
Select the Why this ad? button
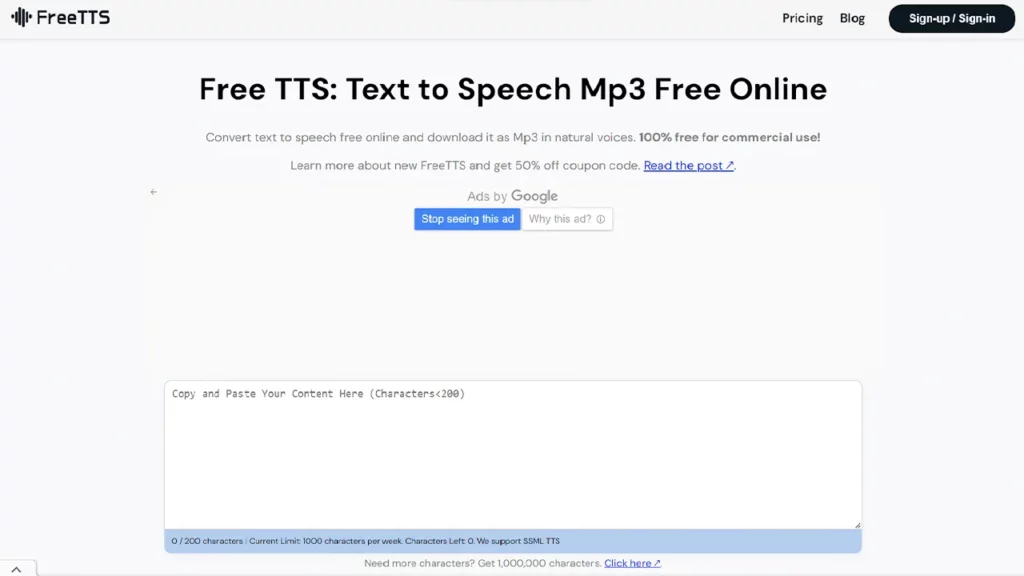(567, 219)
